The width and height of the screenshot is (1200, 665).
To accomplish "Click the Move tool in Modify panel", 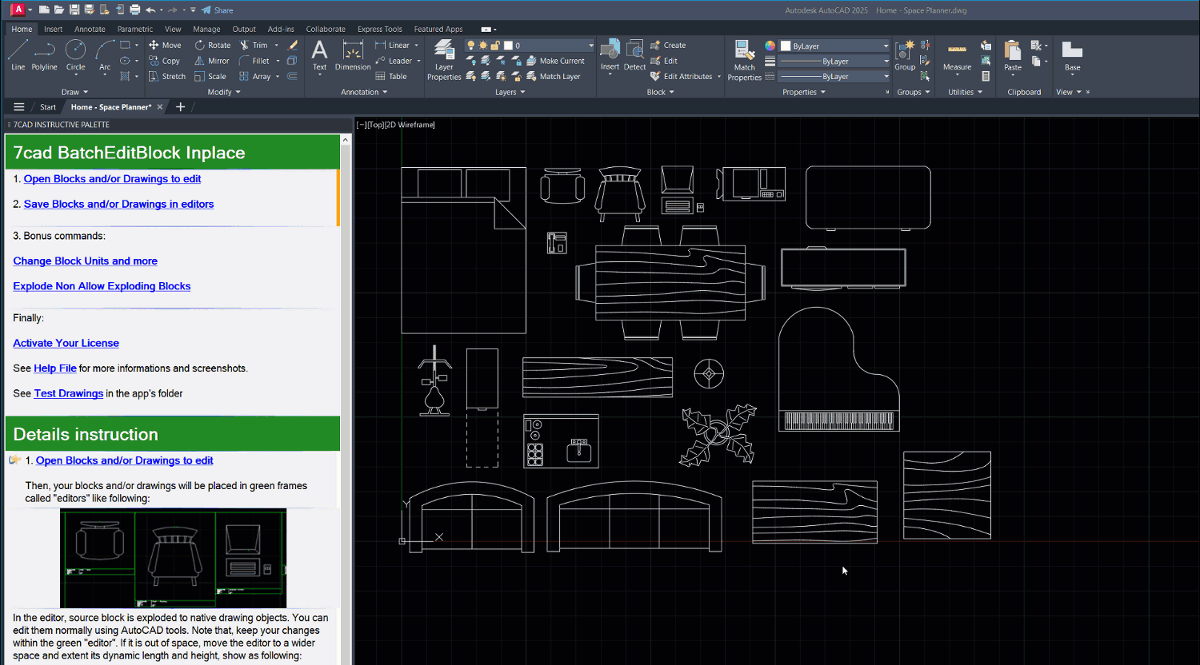I will click(x=165, y=45).
